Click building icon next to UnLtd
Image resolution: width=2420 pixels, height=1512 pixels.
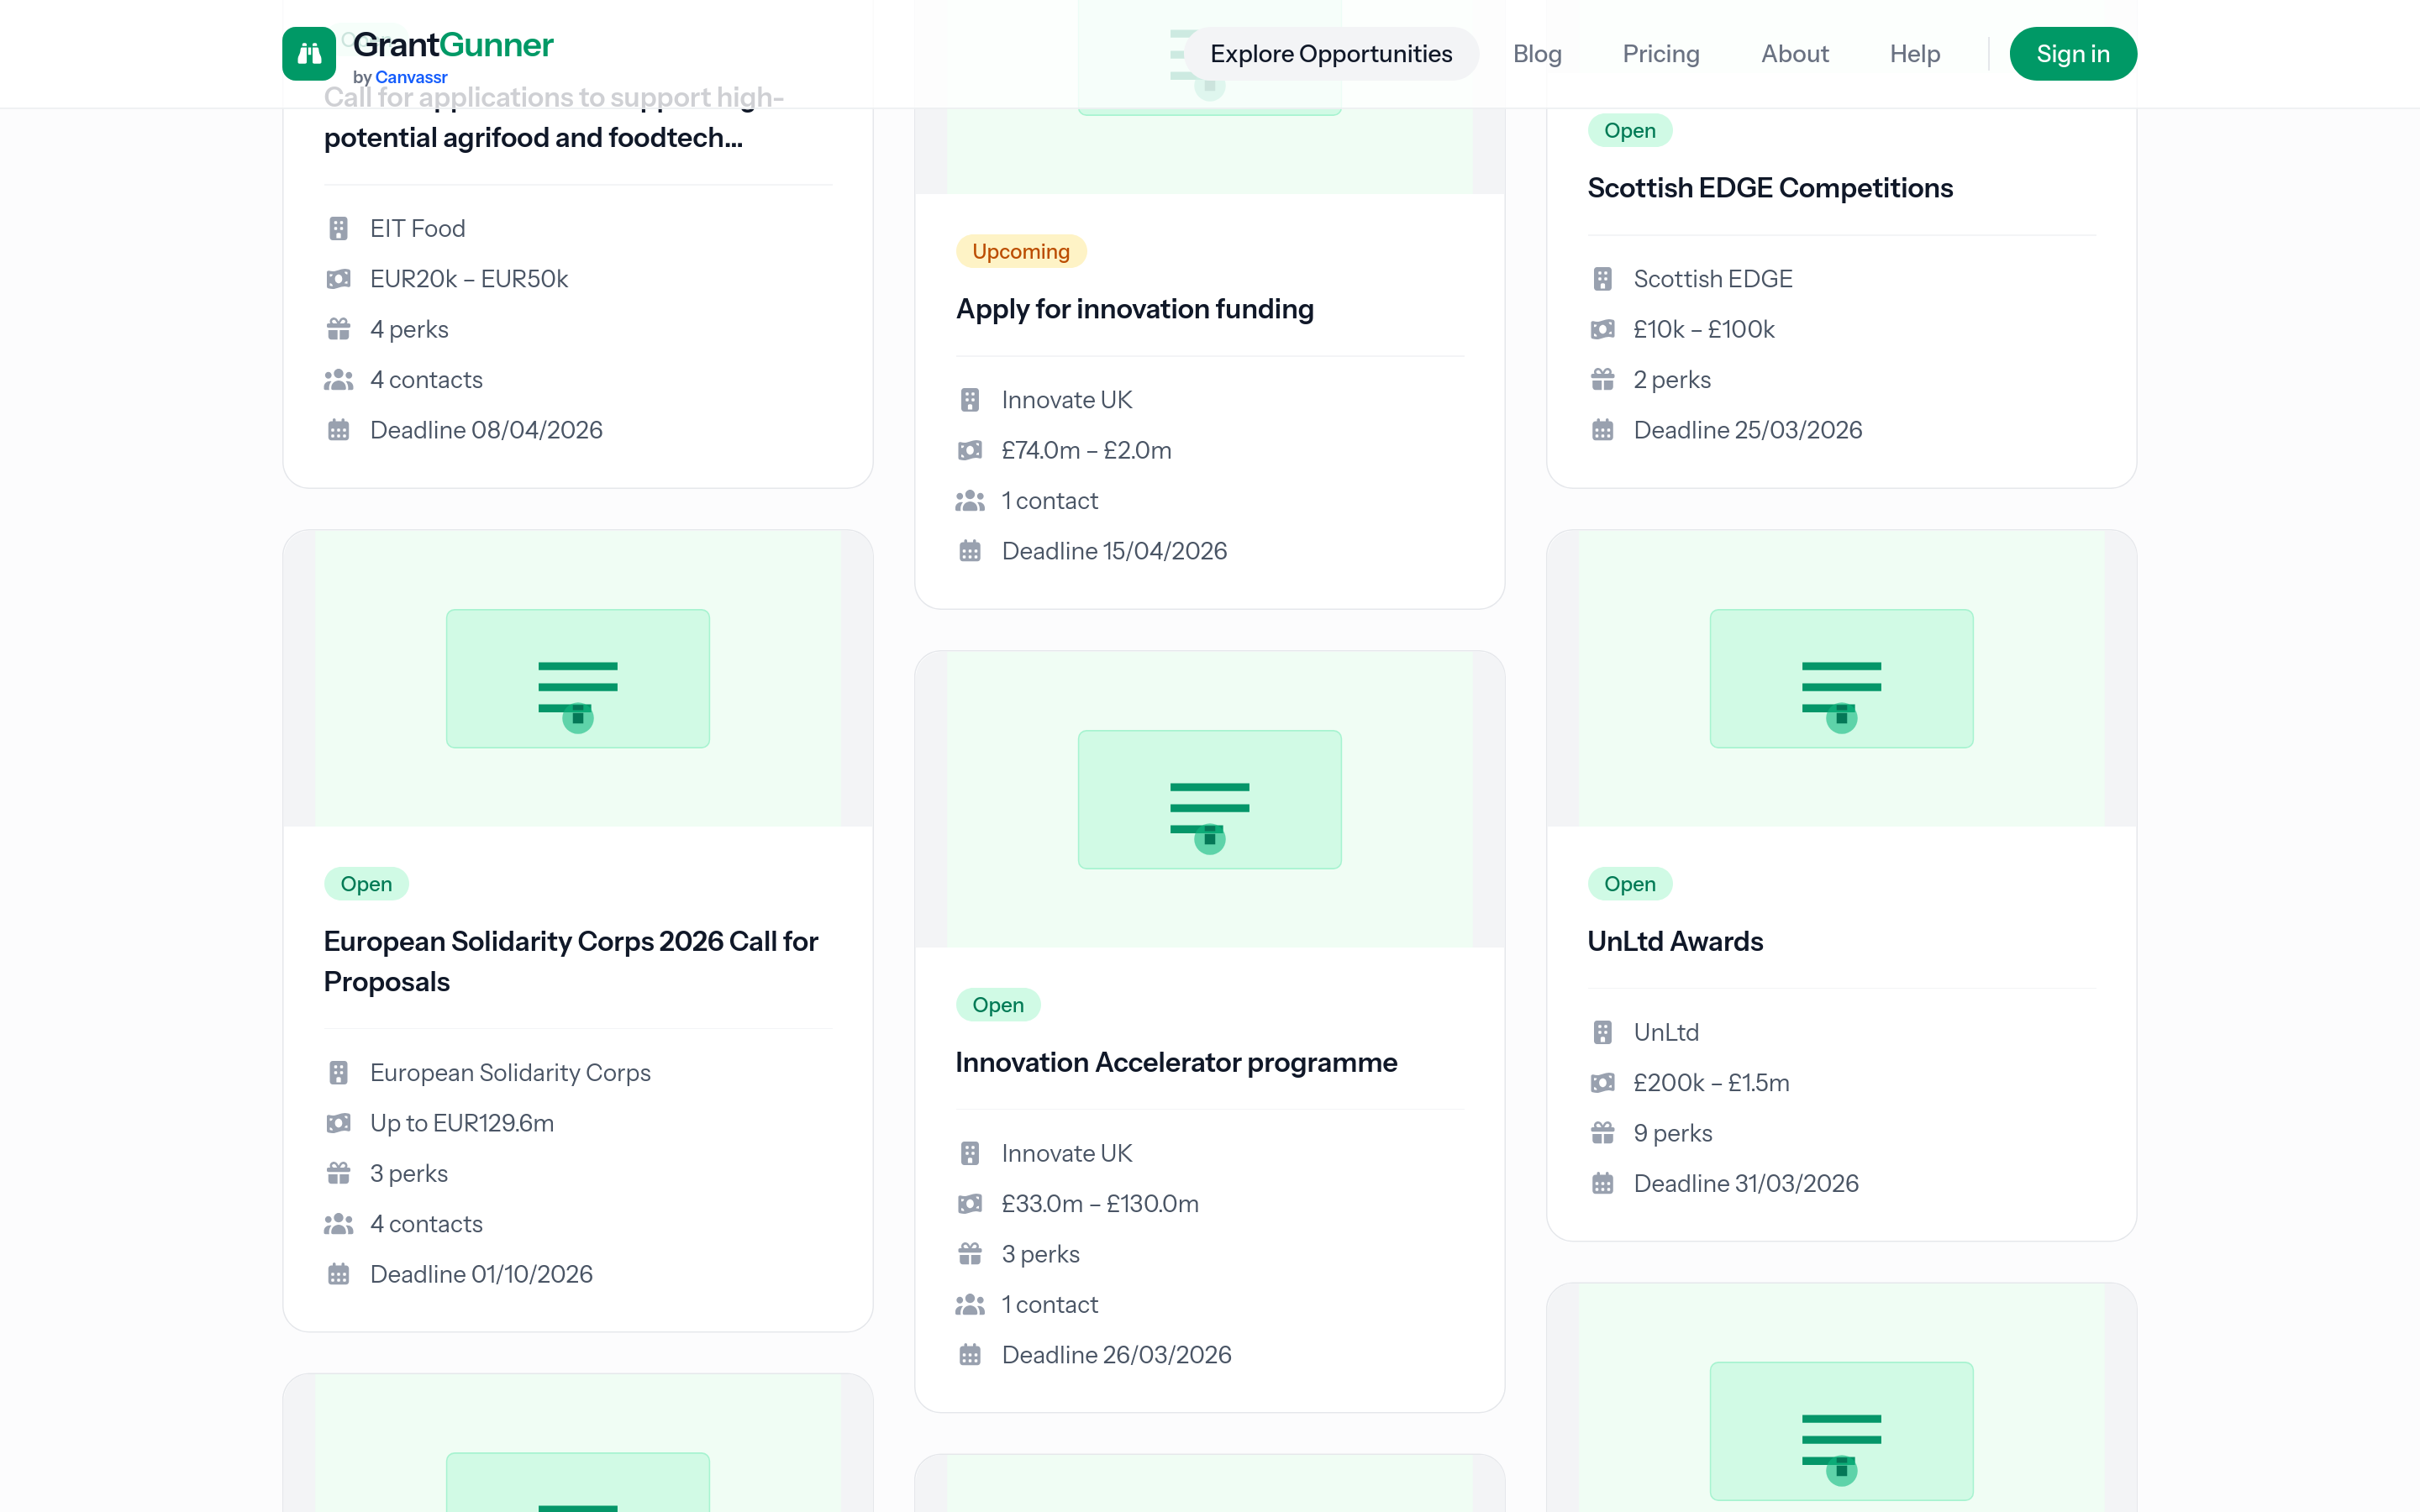click(1602, 1032)
